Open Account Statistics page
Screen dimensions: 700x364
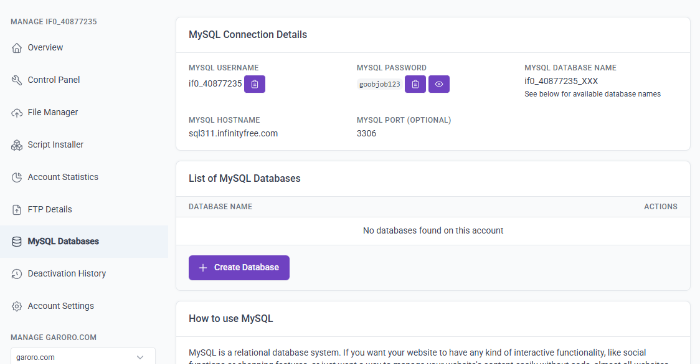click(84, 177)
